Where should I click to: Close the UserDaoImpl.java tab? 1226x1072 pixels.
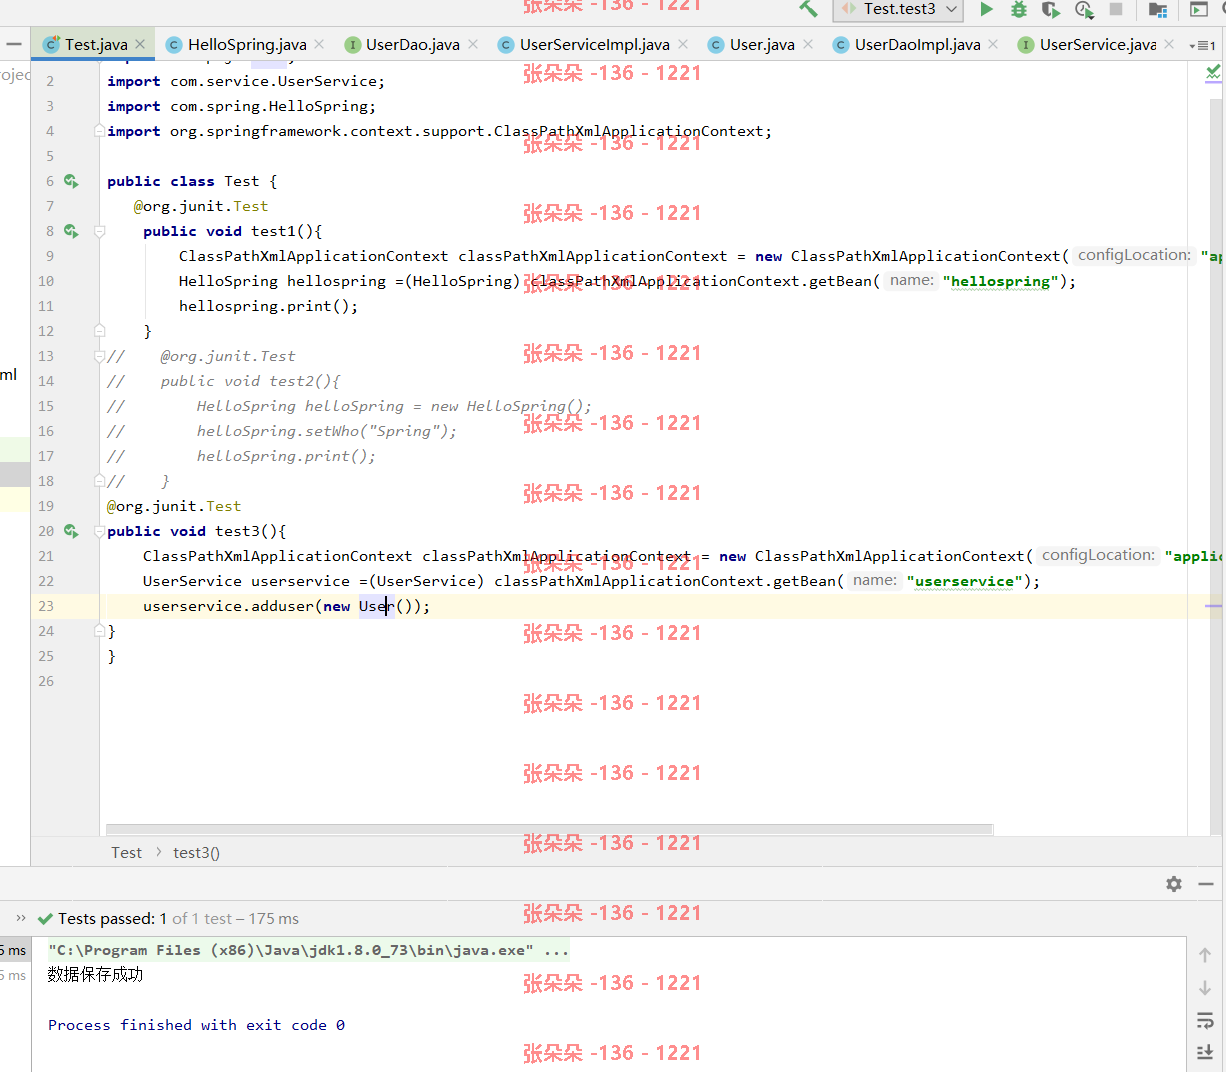(993, 44)
